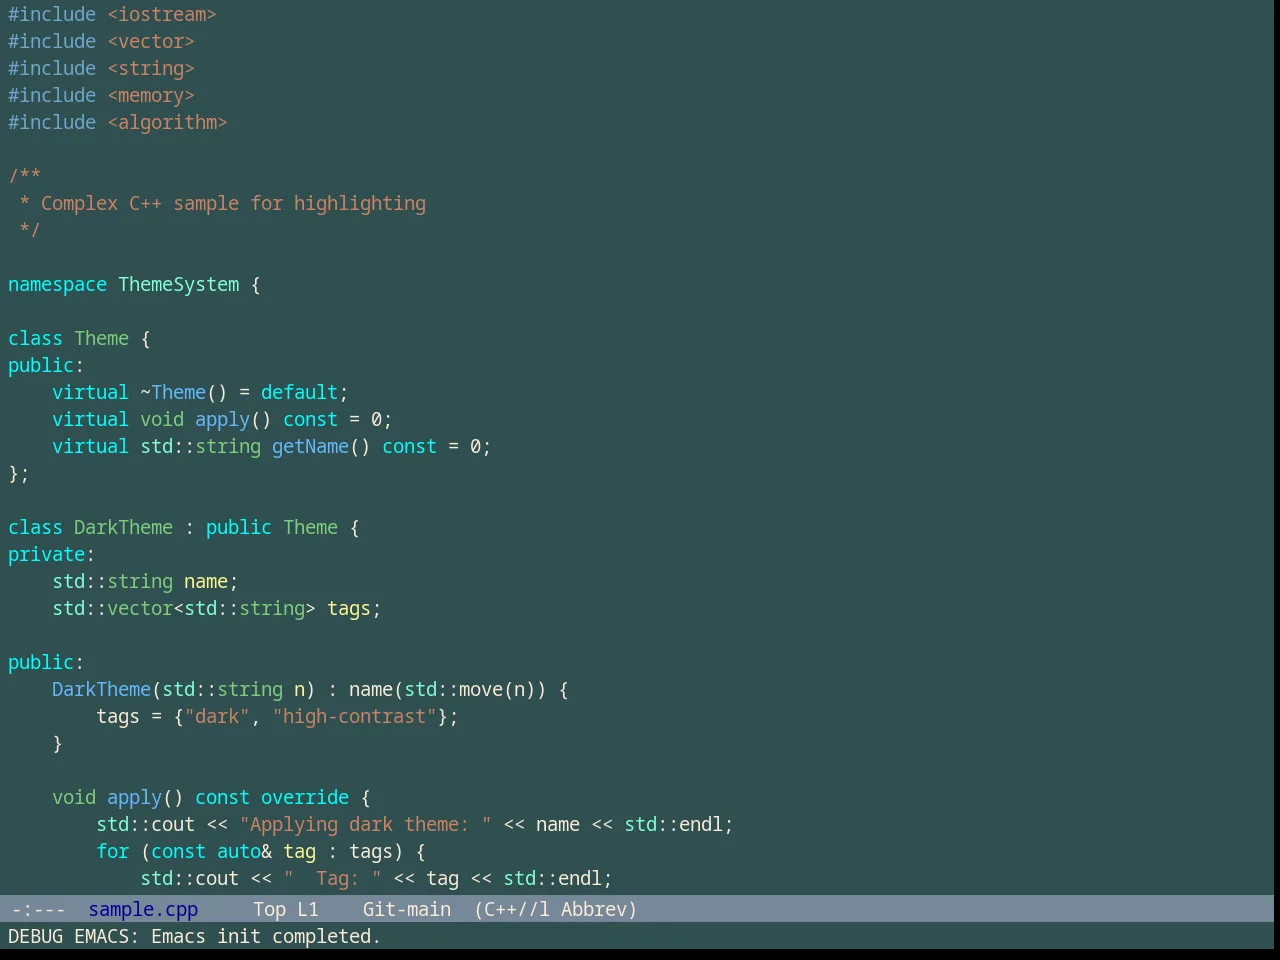1280x960 pixels.
Task: Click the Top position indicator in mode line
Action: (x=270, y=909)
